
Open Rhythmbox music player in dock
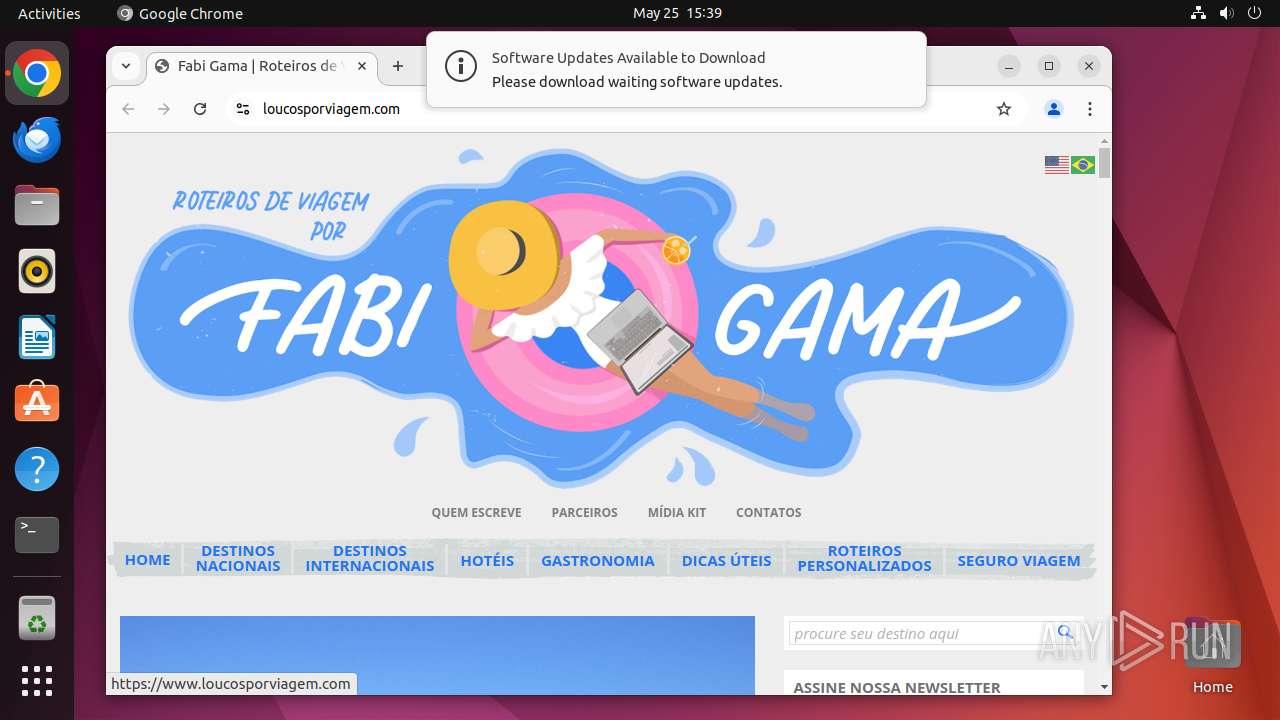(37, 271)
